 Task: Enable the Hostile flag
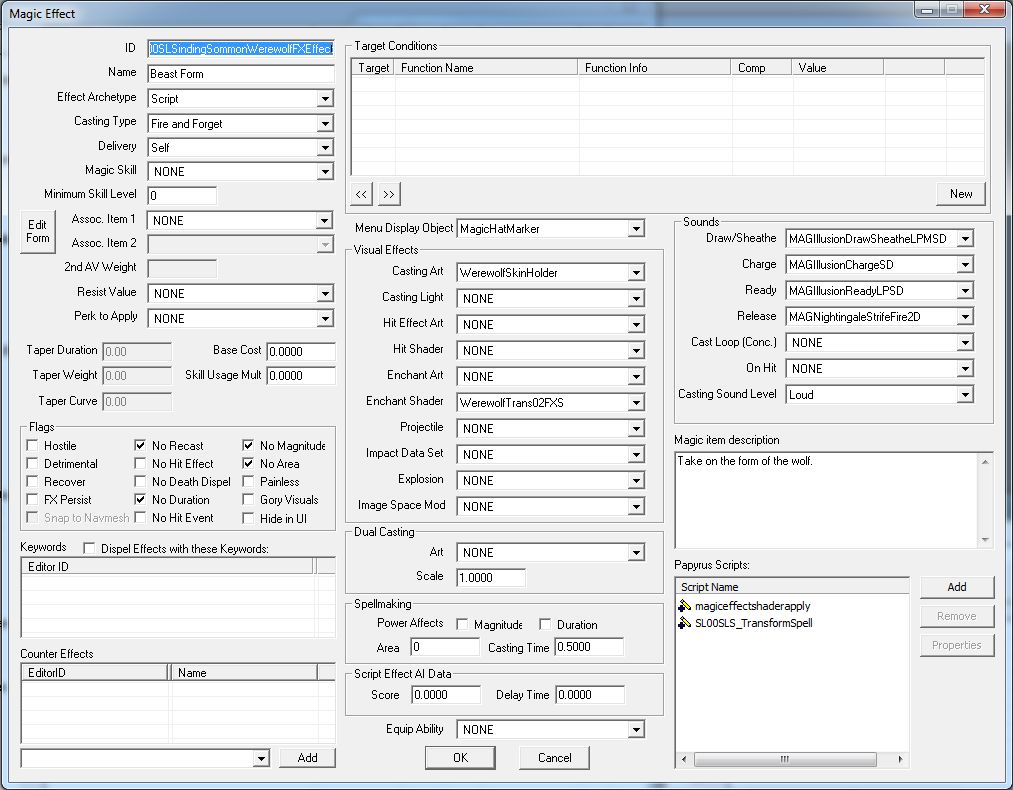(x=32, y=446)
